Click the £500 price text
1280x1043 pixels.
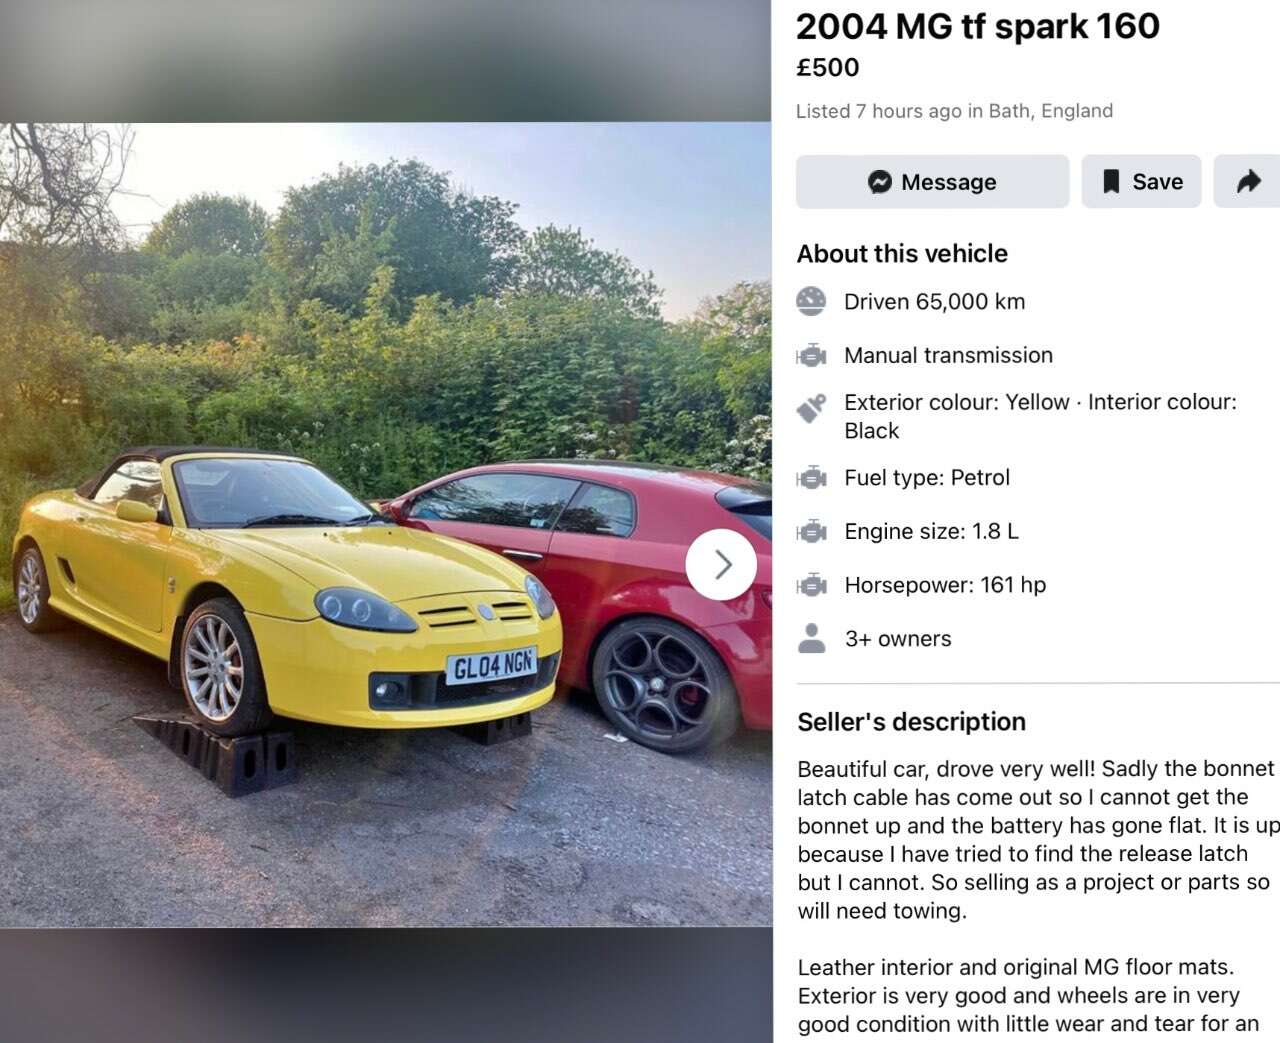(828, 67)
